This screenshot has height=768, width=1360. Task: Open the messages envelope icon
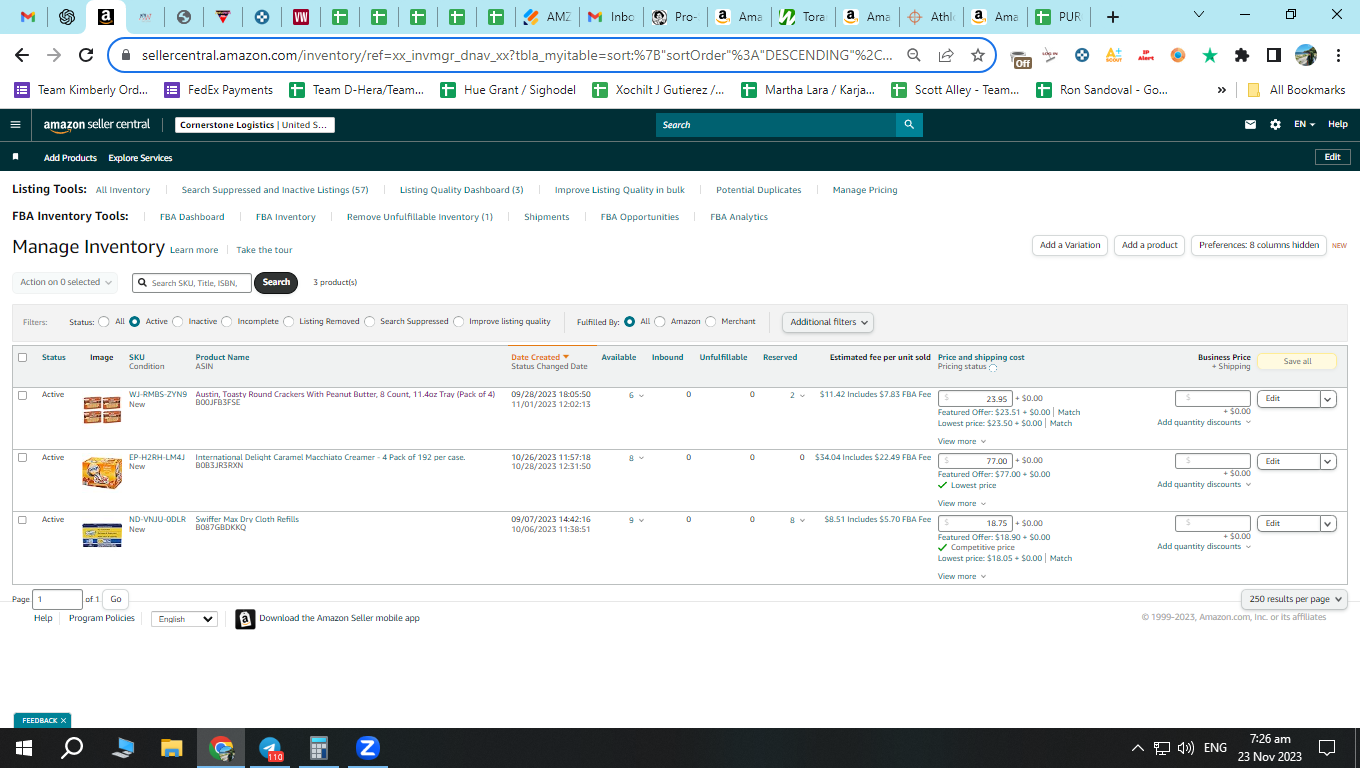(x=1250, y=125)
